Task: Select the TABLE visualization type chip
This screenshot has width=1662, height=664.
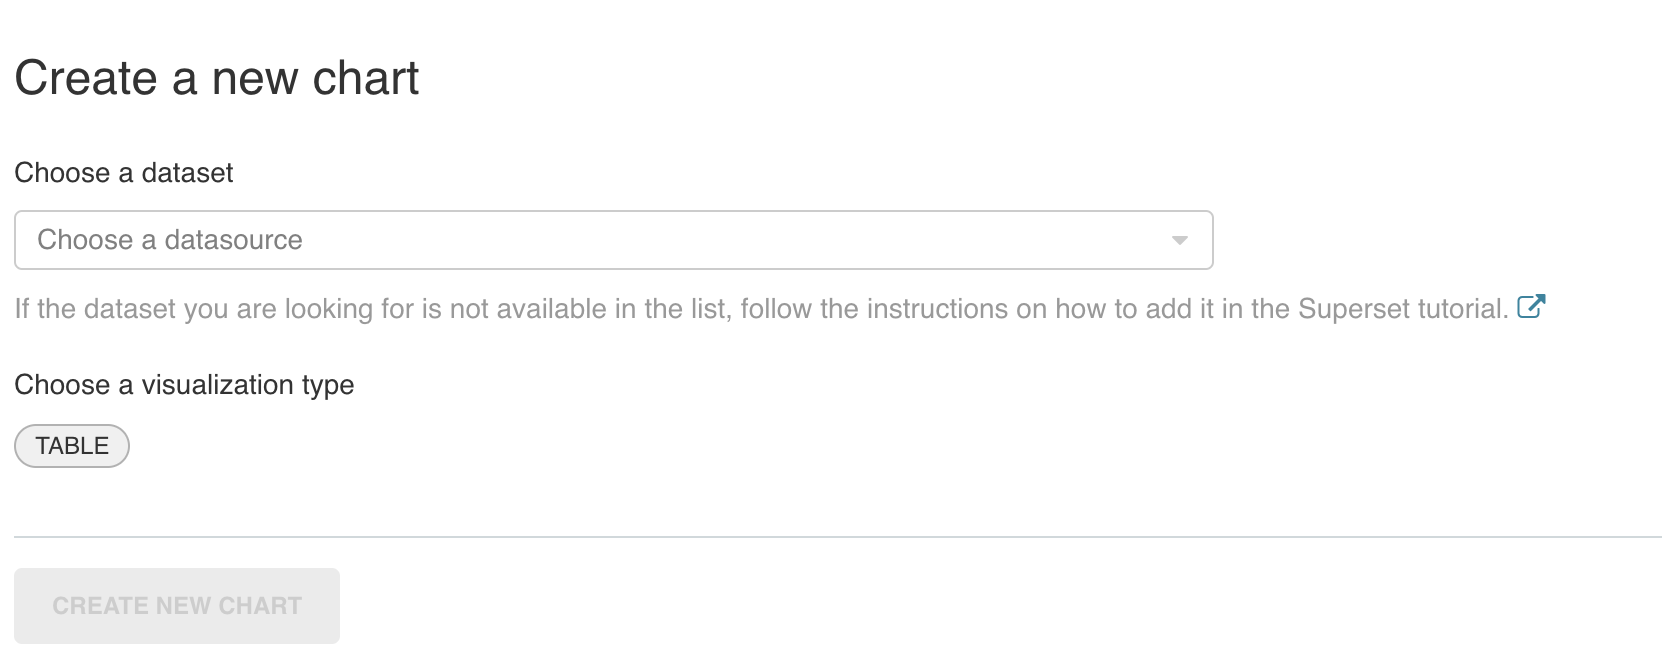Action: [71, 446]
